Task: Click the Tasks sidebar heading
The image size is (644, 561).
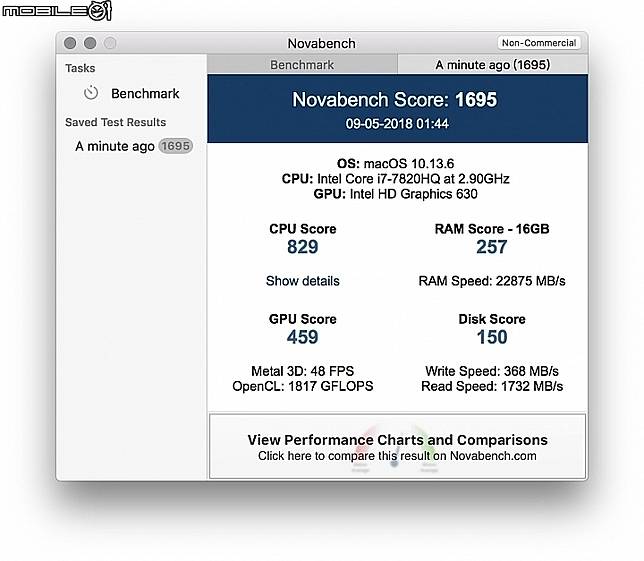Action: pos(80,68)
